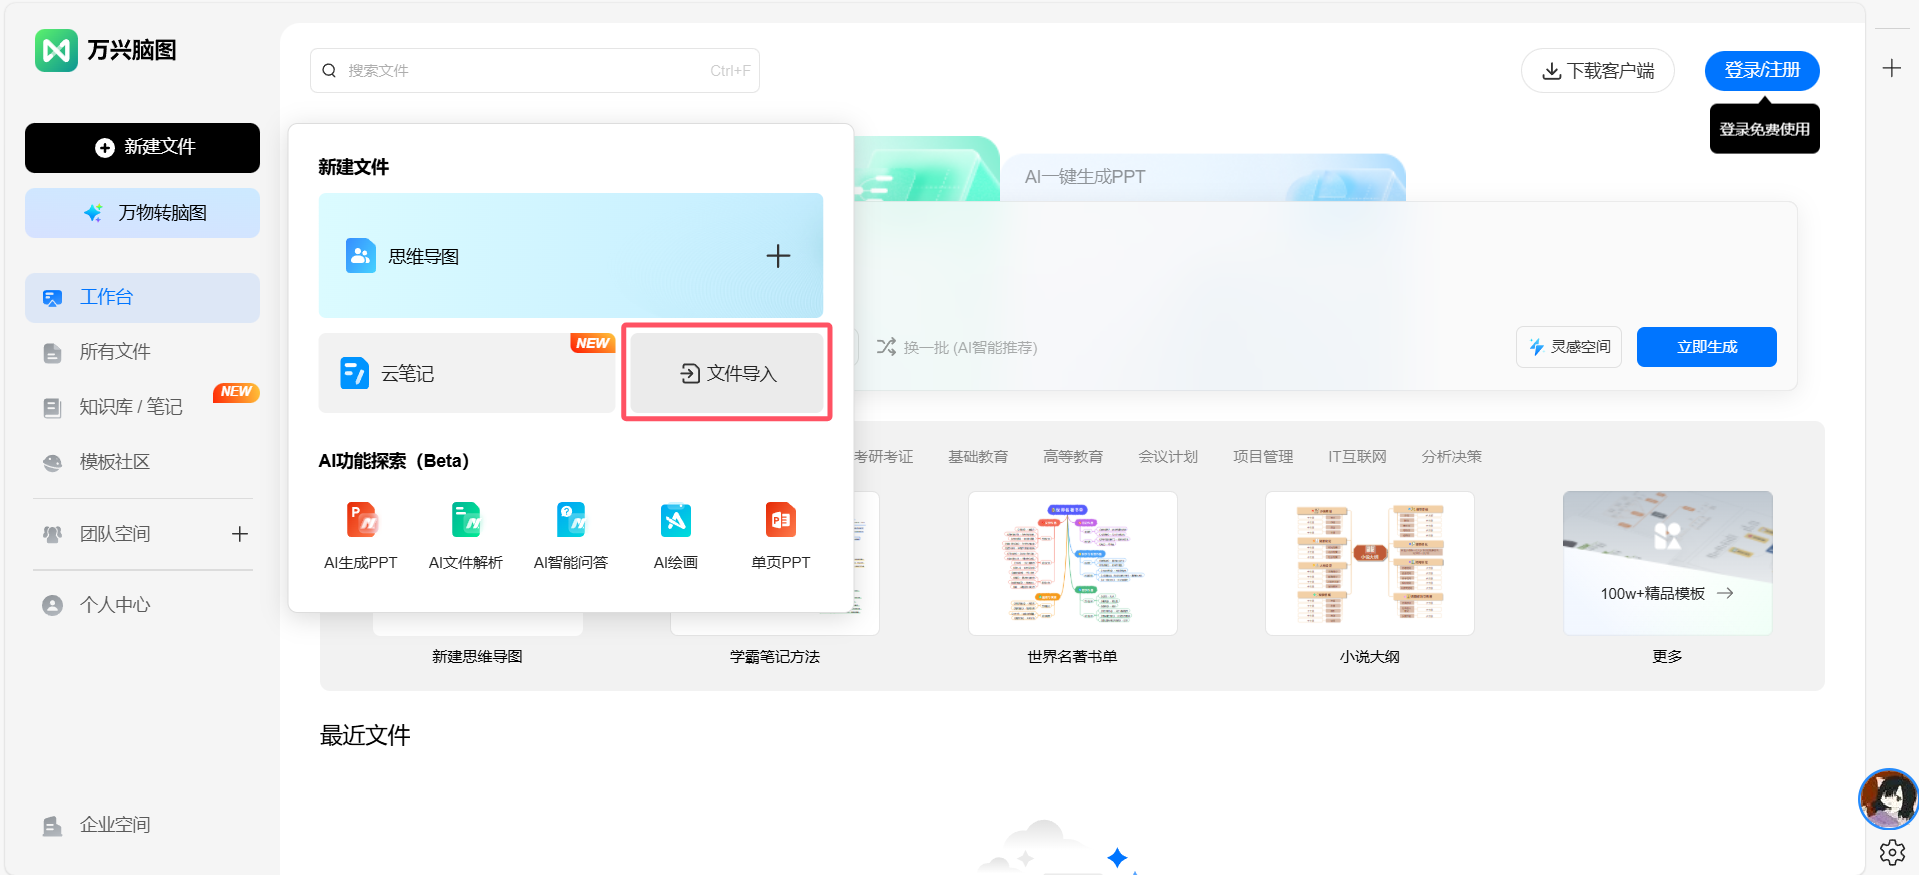Screen dimensions: 1919x875
Task: Click the user avatar icon
Action: 1887,799
